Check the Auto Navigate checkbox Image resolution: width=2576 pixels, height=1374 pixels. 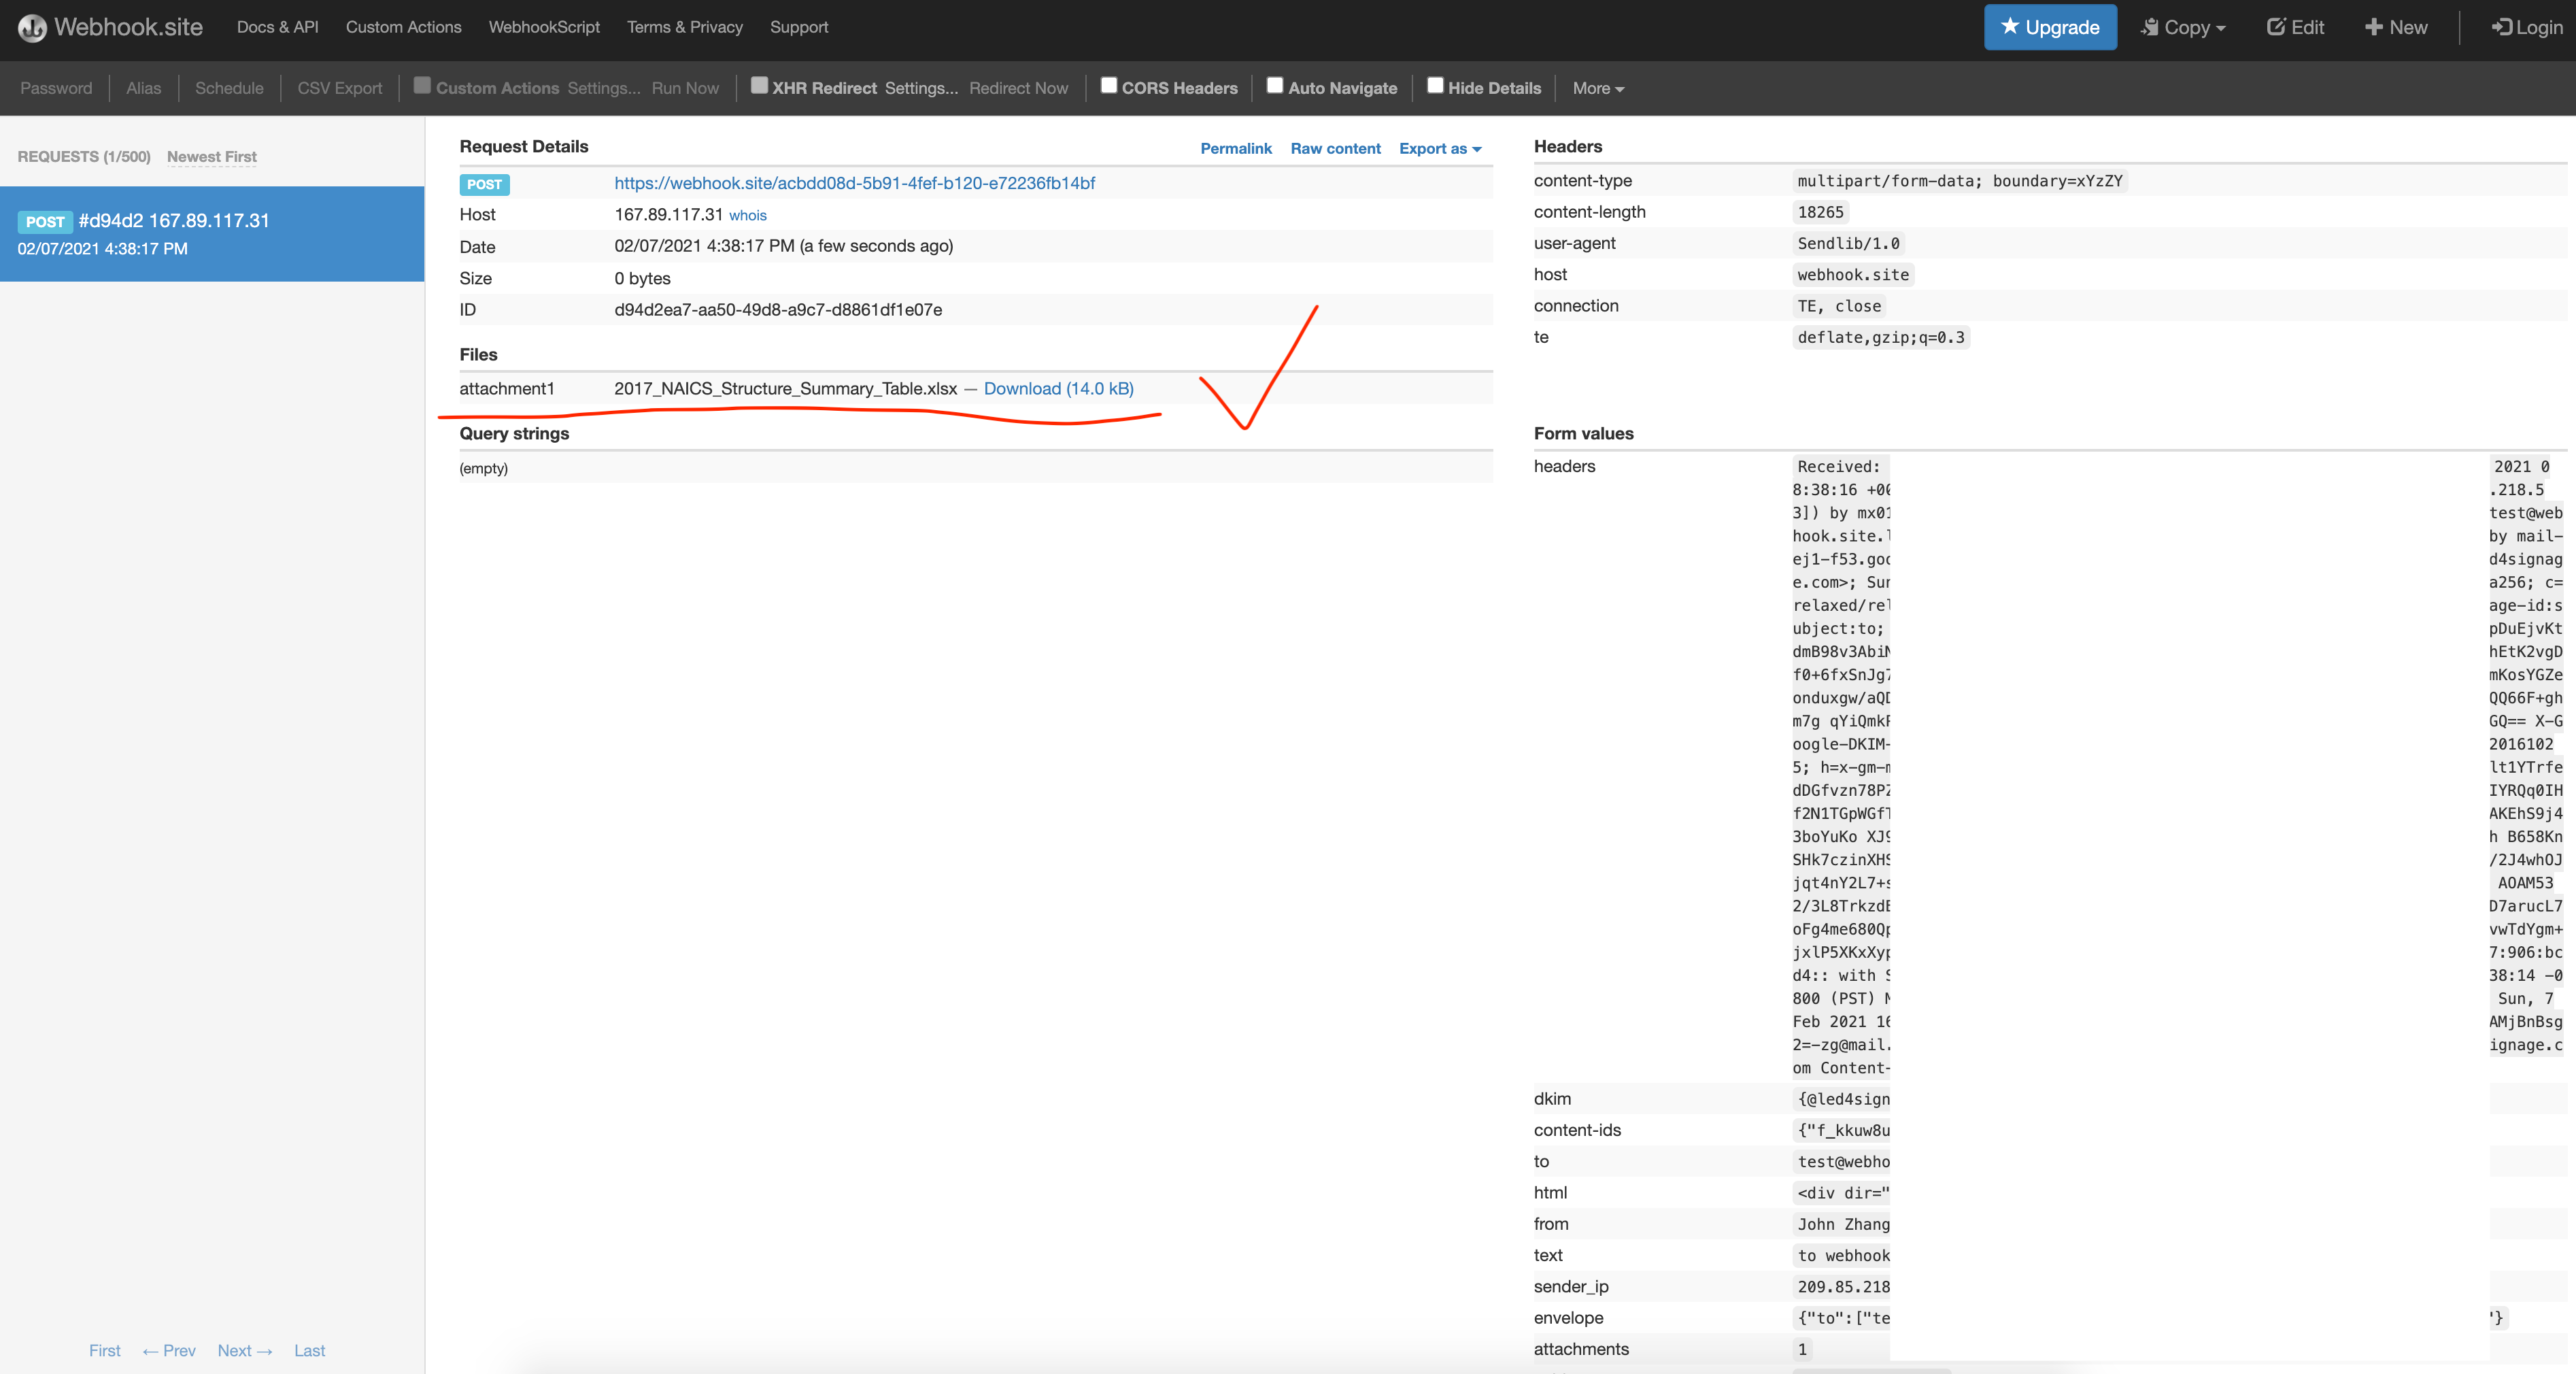[1275, 86]
